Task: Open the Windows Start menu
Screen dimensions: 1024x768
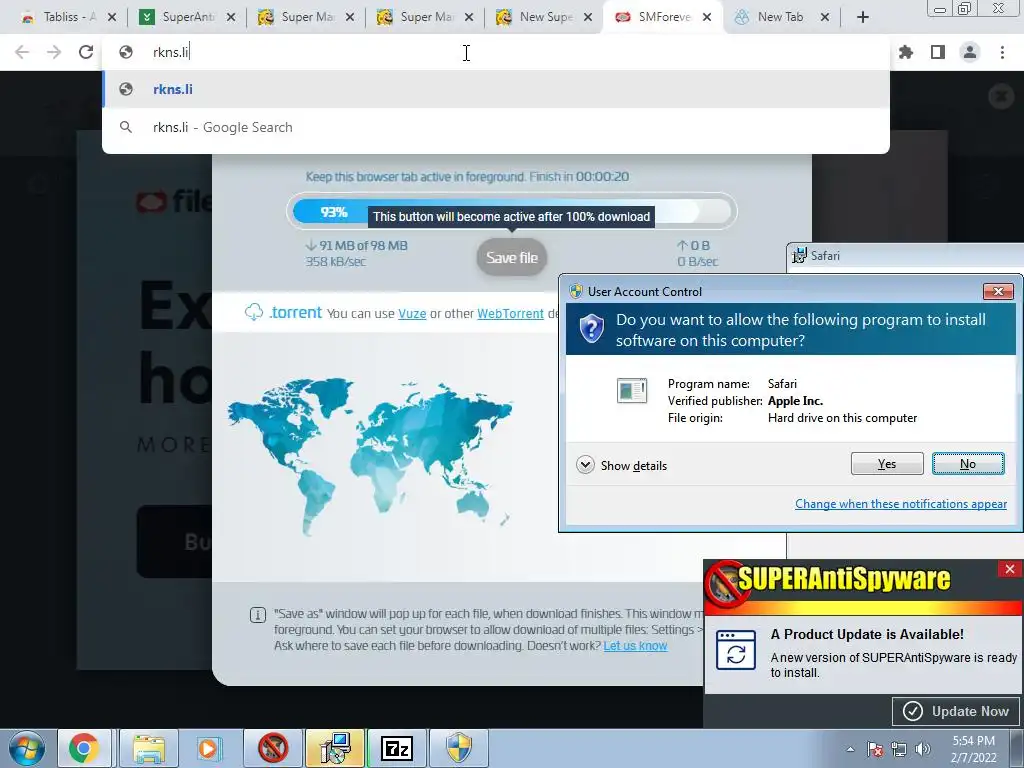Action: point(27,748)
